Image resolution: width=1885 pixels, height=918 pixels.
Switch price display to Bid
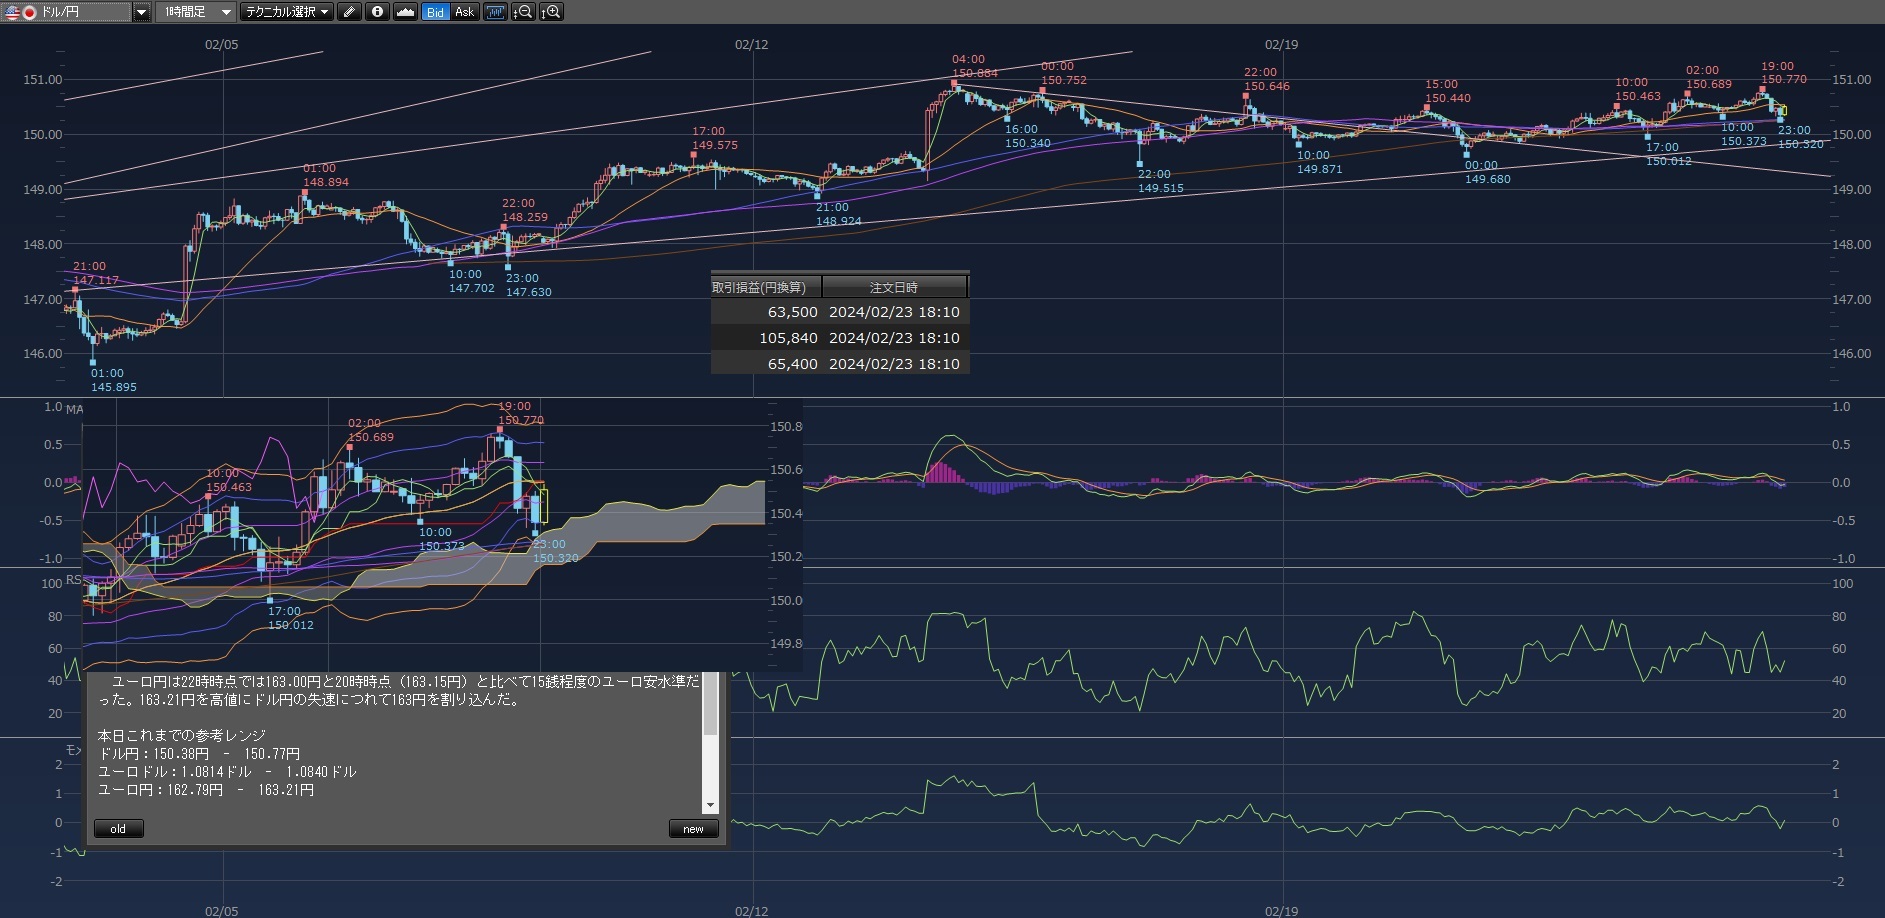click(x=435, y=12)
